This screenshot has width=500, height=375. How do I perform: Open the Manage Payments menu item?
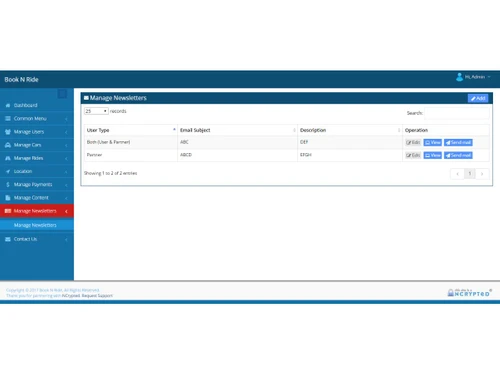37,184
